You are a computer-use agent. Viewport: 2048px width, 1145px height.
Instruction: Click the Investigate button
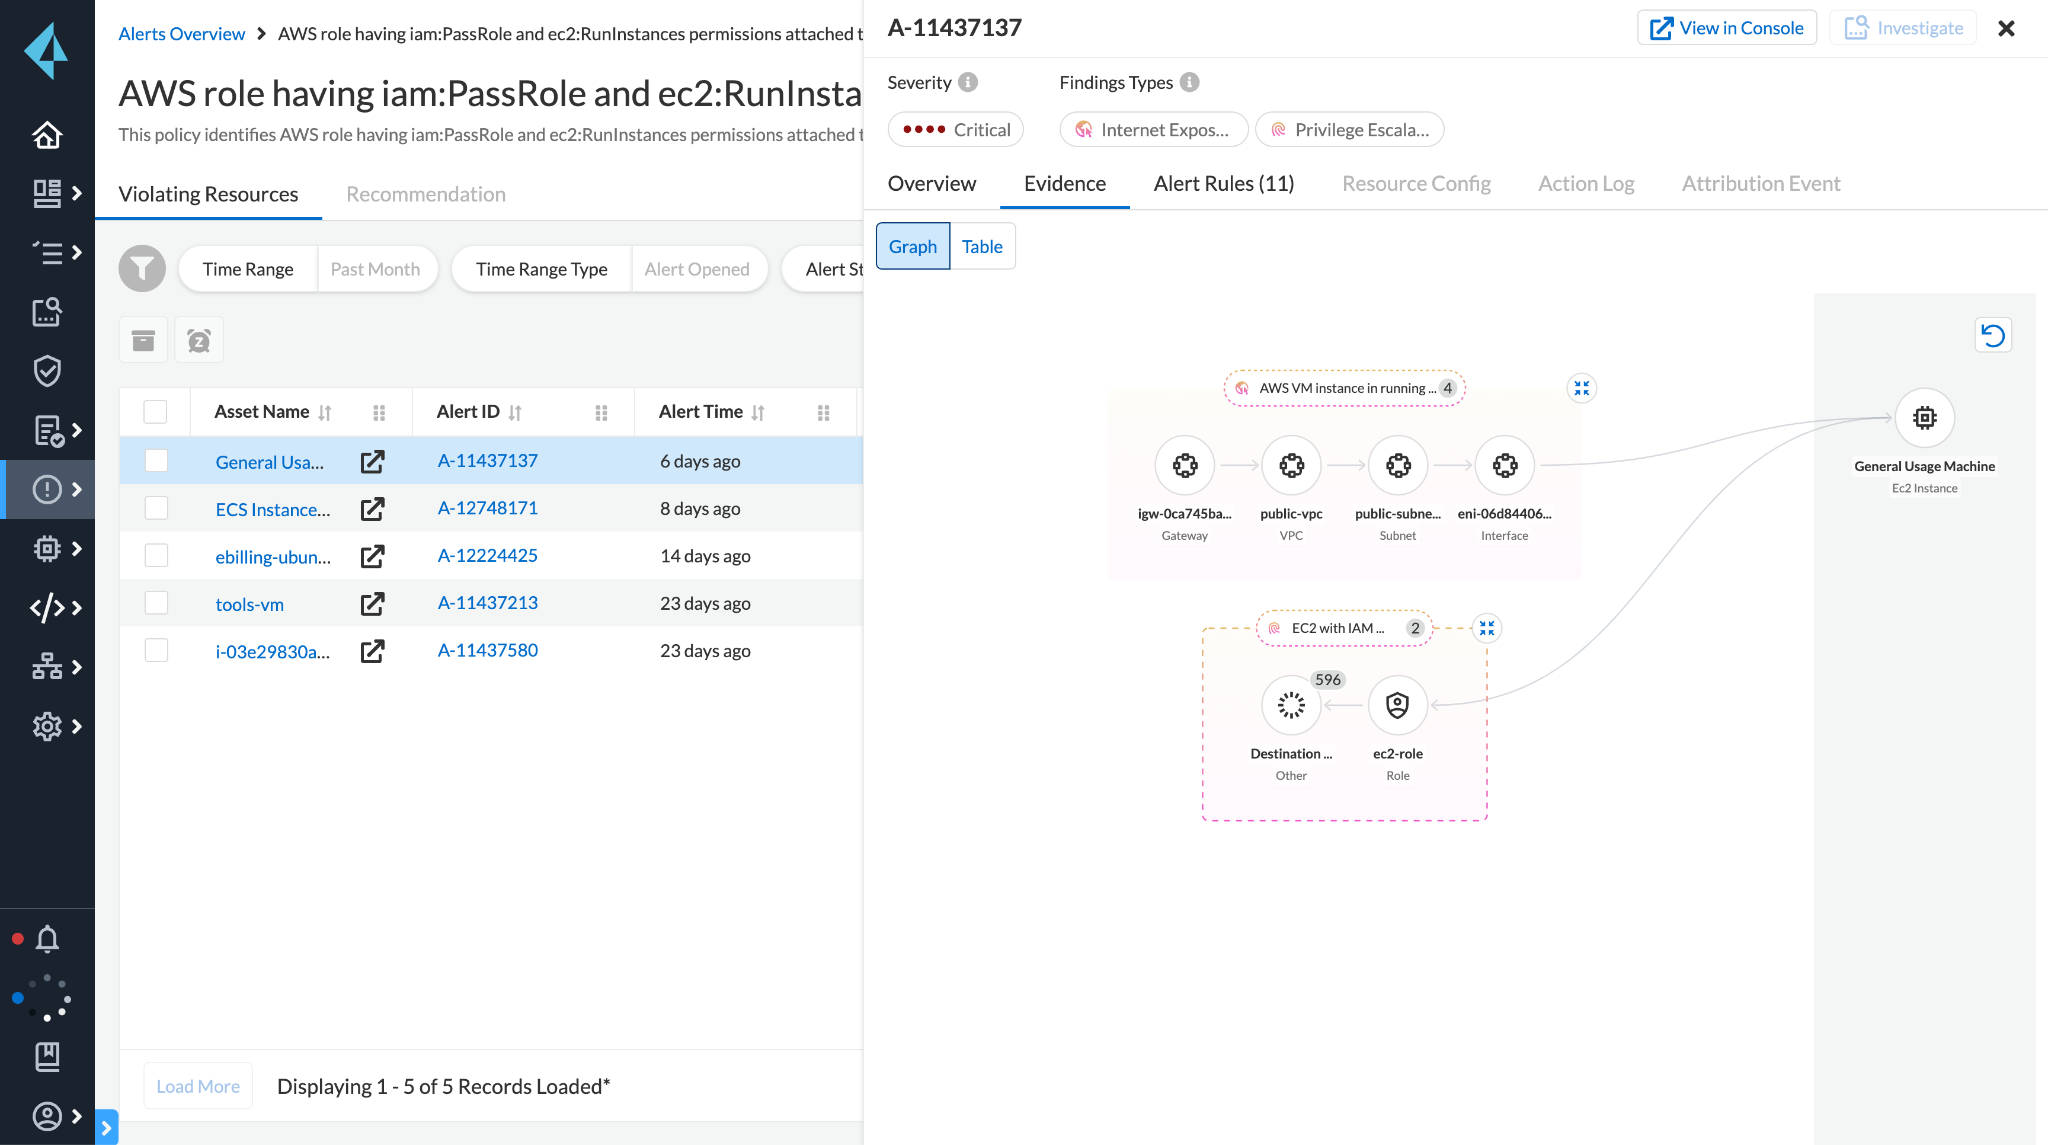(1903, 28)
